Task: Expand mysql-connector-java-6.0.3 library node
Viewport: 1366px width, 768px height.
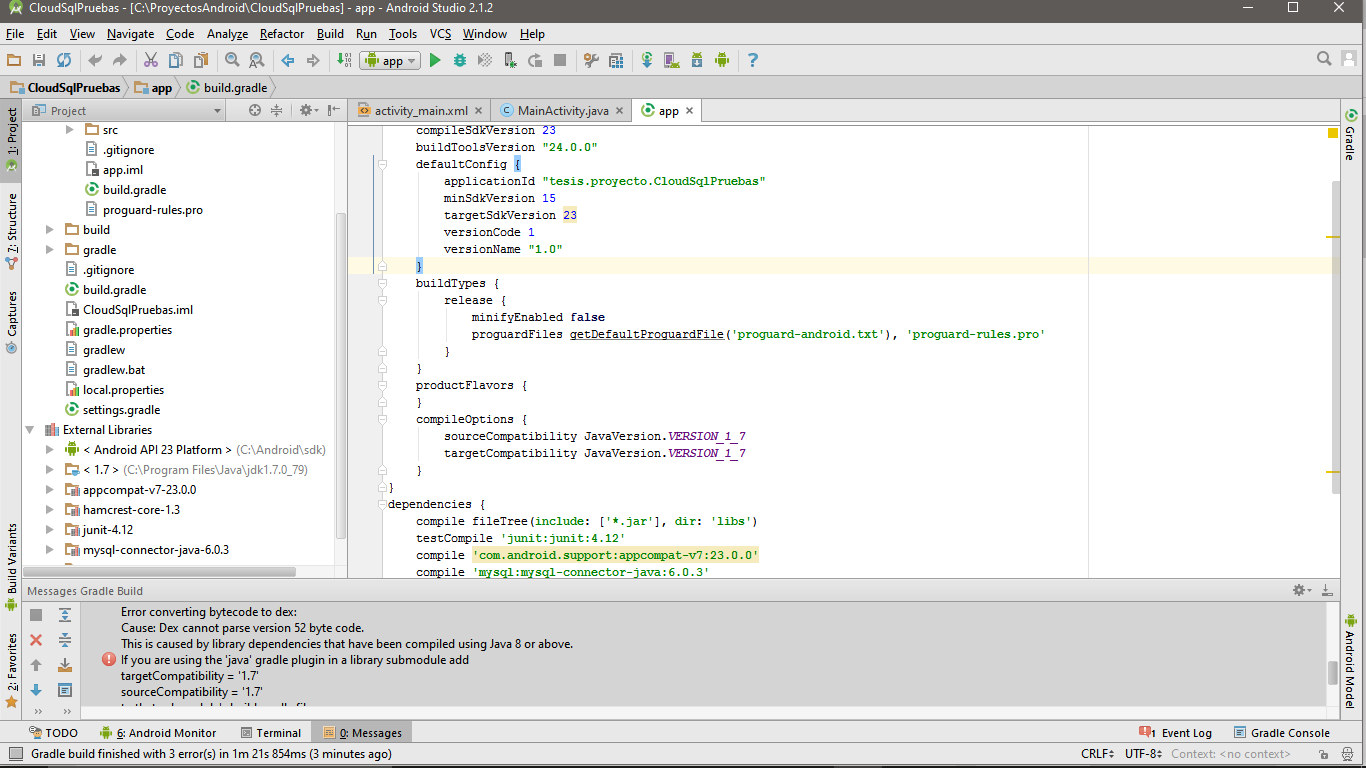Action: click(50, 550)
